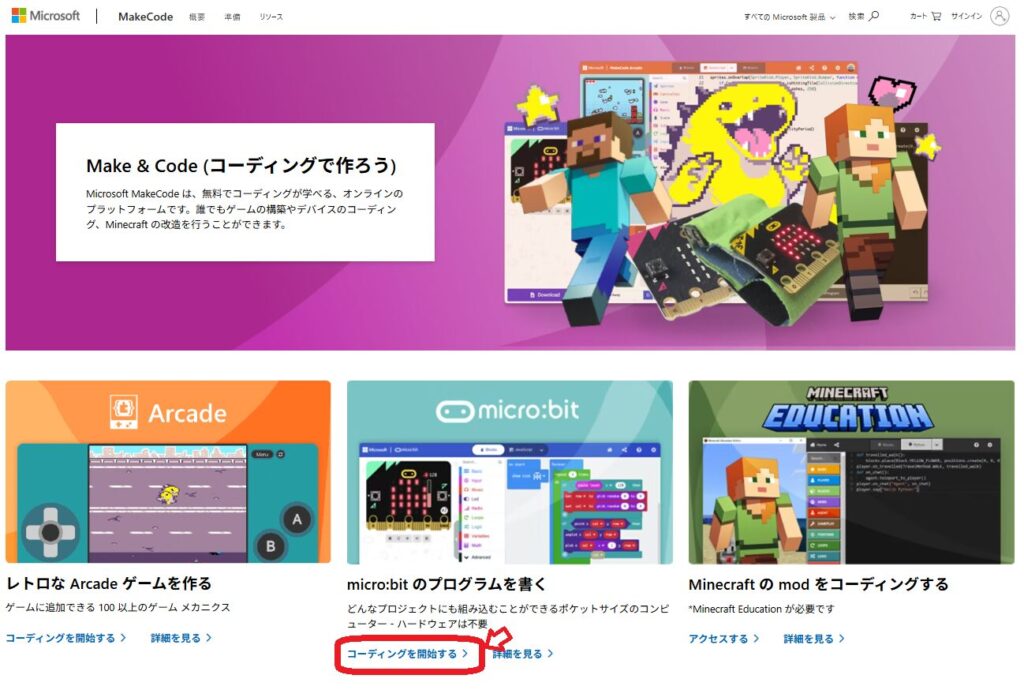The width and height of the screenshot is (1024, 690).
Task: Start coding via Arcade コーディングを開始する link
Action: coord(65,638)
